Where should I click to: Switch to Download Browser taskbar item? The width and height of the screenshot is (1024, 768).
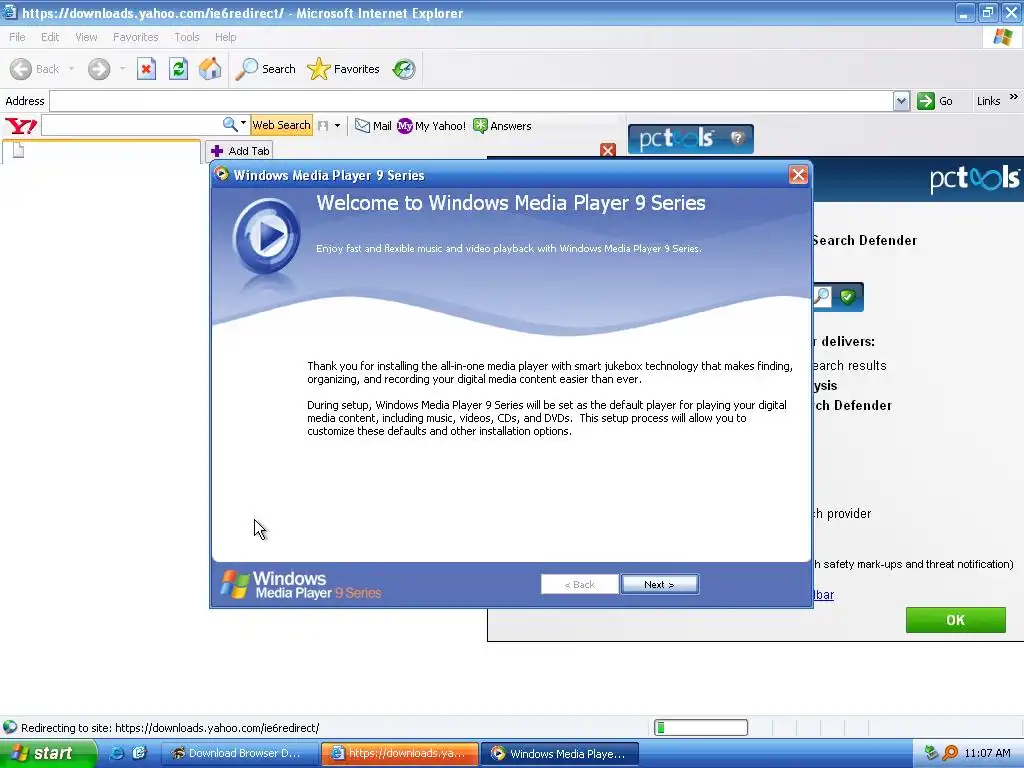tap(240, 753)
